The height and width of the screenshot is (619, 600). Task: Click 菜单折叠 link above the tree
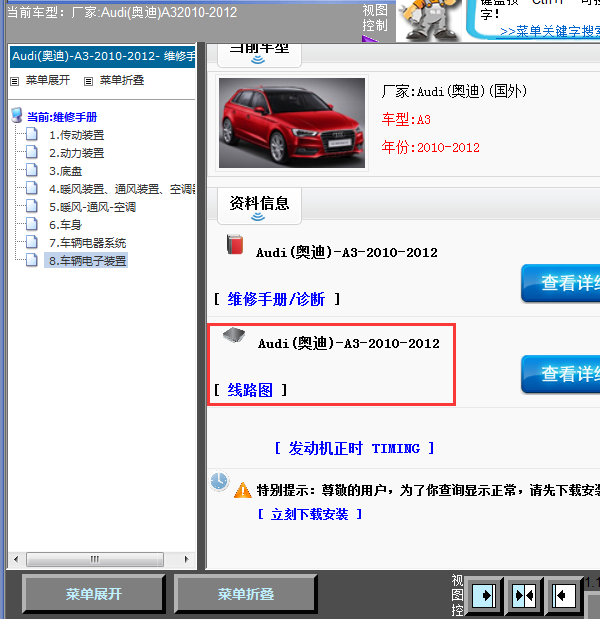point(122,81)
